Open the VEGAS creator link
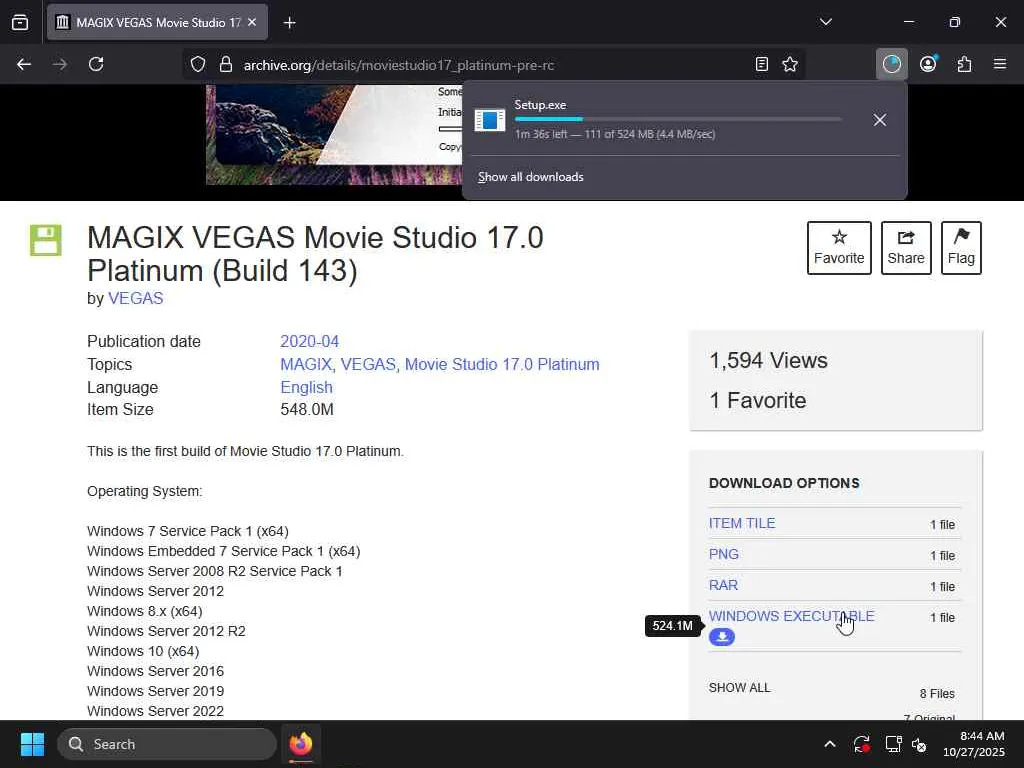 click(135, 298)
